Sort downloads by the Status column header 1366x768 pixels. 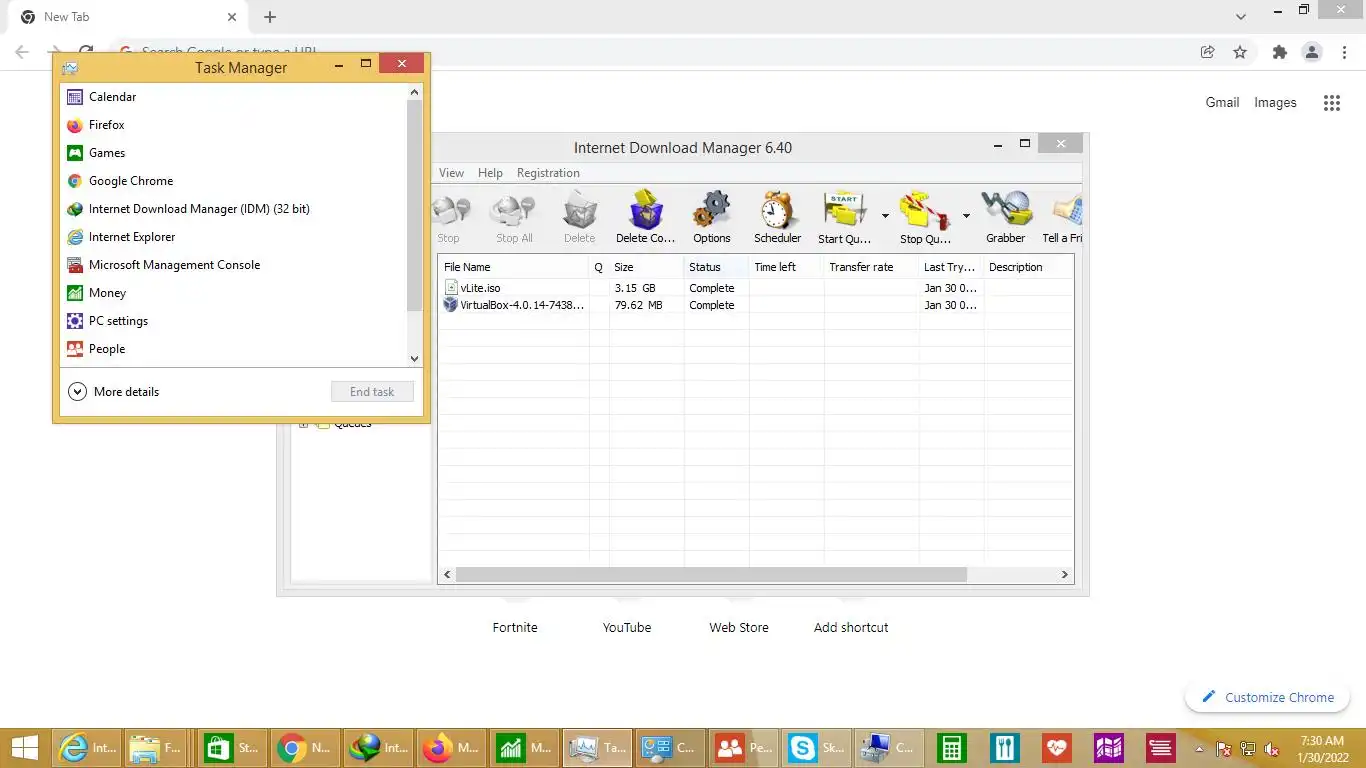click(716, 267)
